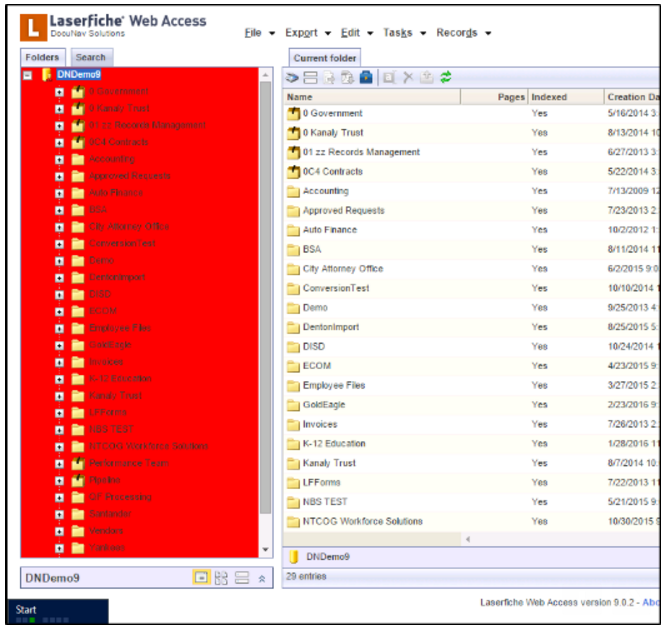Image resolution: width=668 pixels, height=630 pixels.
Task: Expand the 0 Government tree node
Action: (x=59, y=92)
